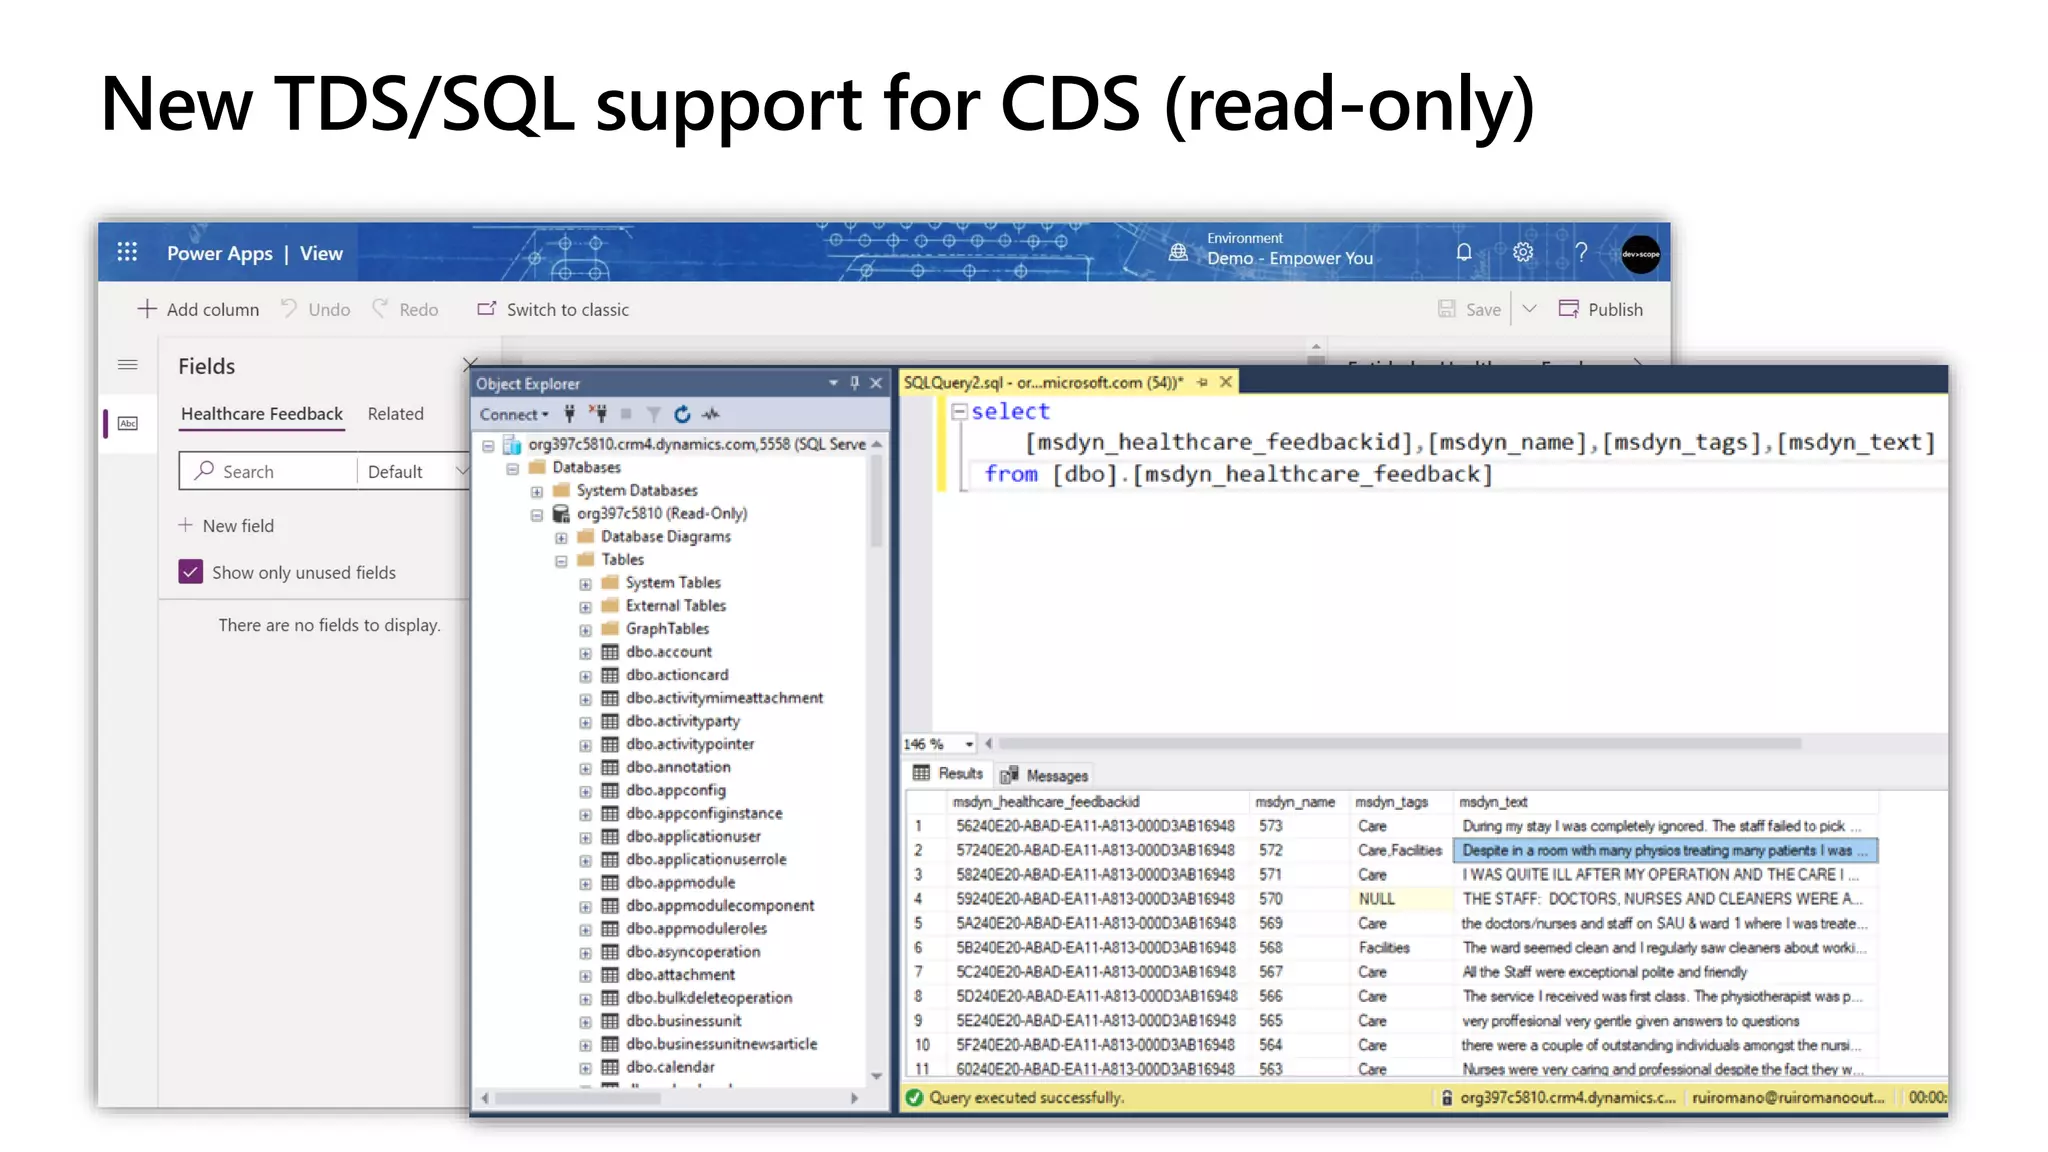Refresh the Object Explorer tree
The height and width of the screenshot is (1152, 2048).
pos(682,413)
